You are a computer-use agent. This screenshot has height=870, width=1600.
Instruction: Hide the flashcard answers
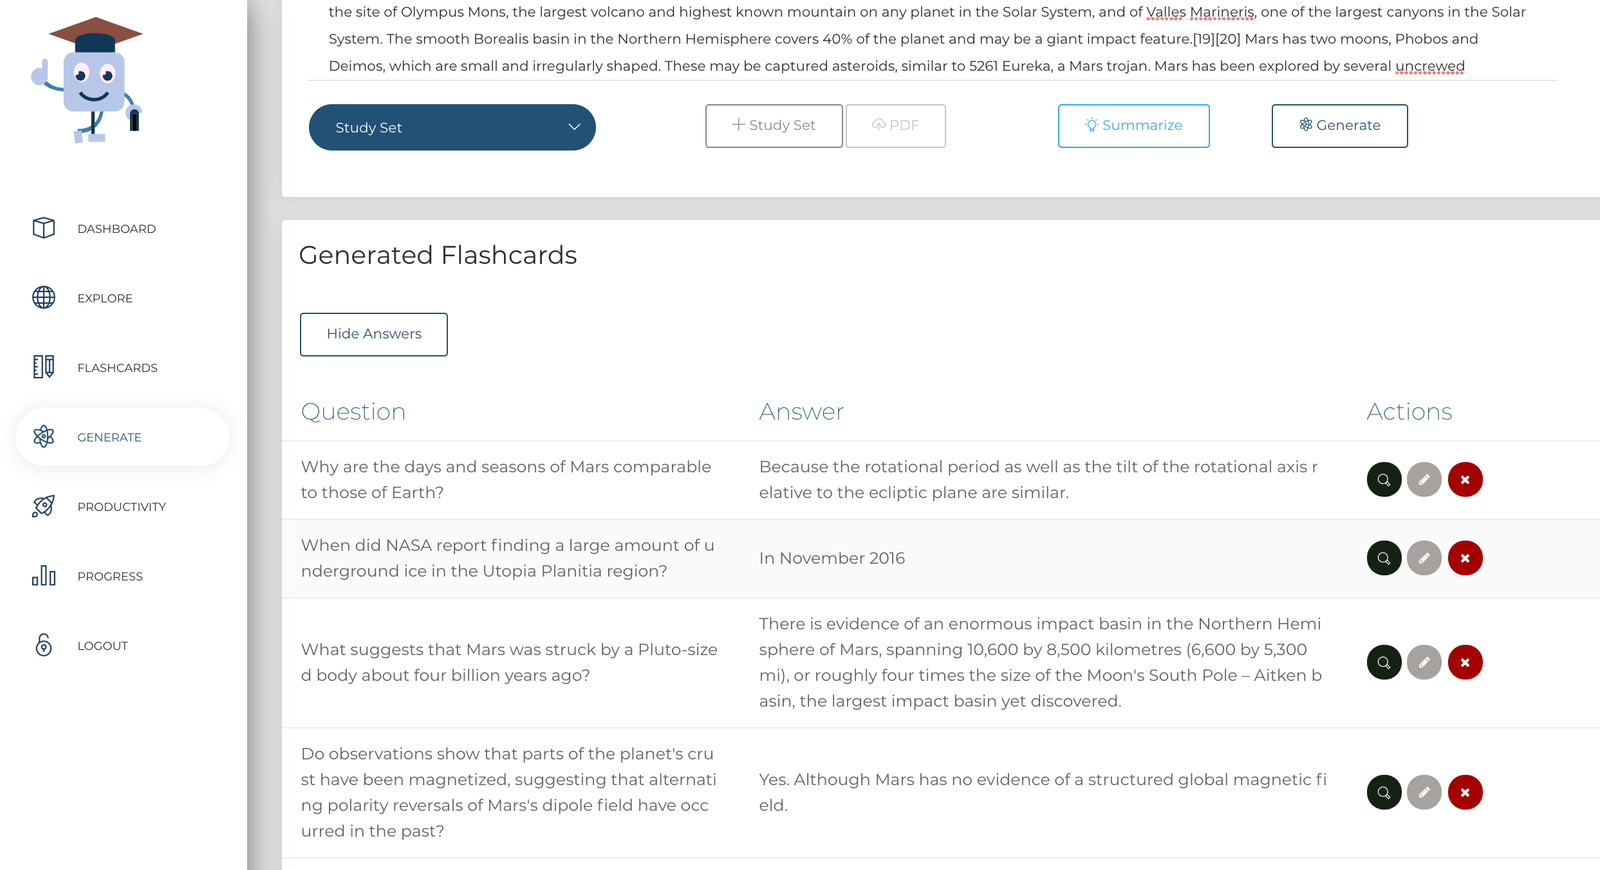(373, 334)
